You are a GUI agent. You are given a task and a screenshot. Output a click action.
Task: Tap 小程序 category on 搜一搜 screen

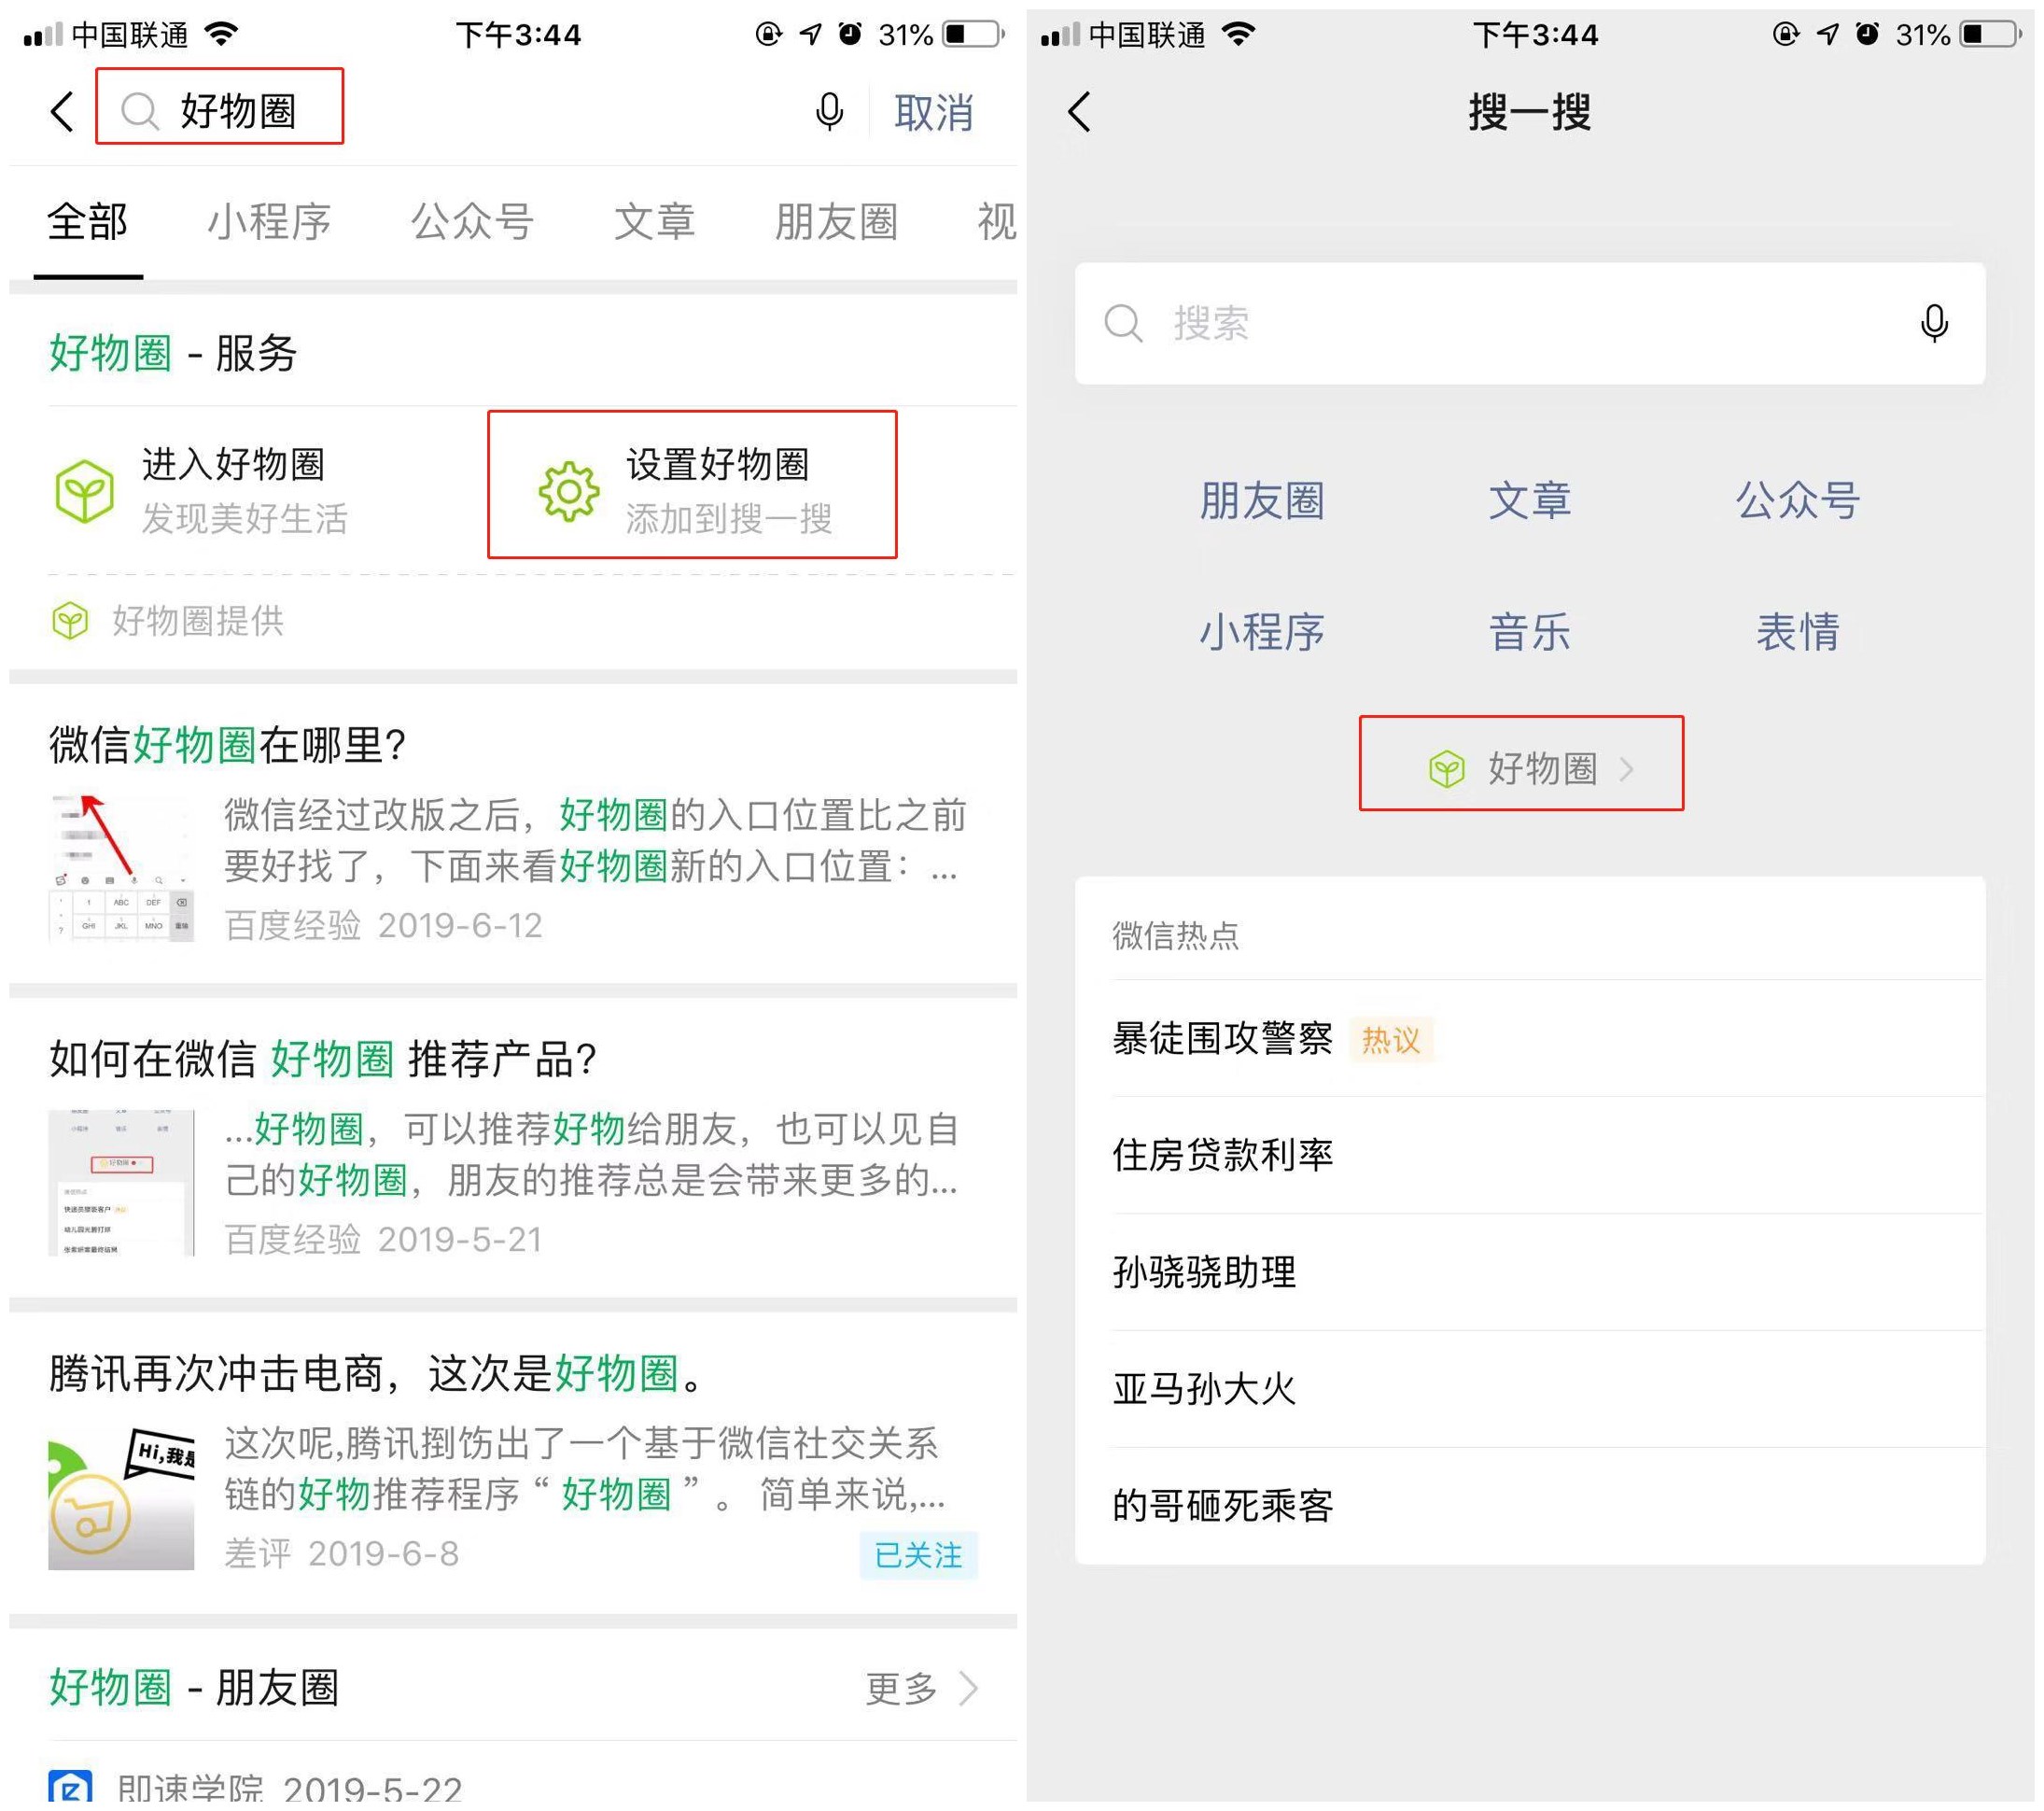[x=1262, y=632]
